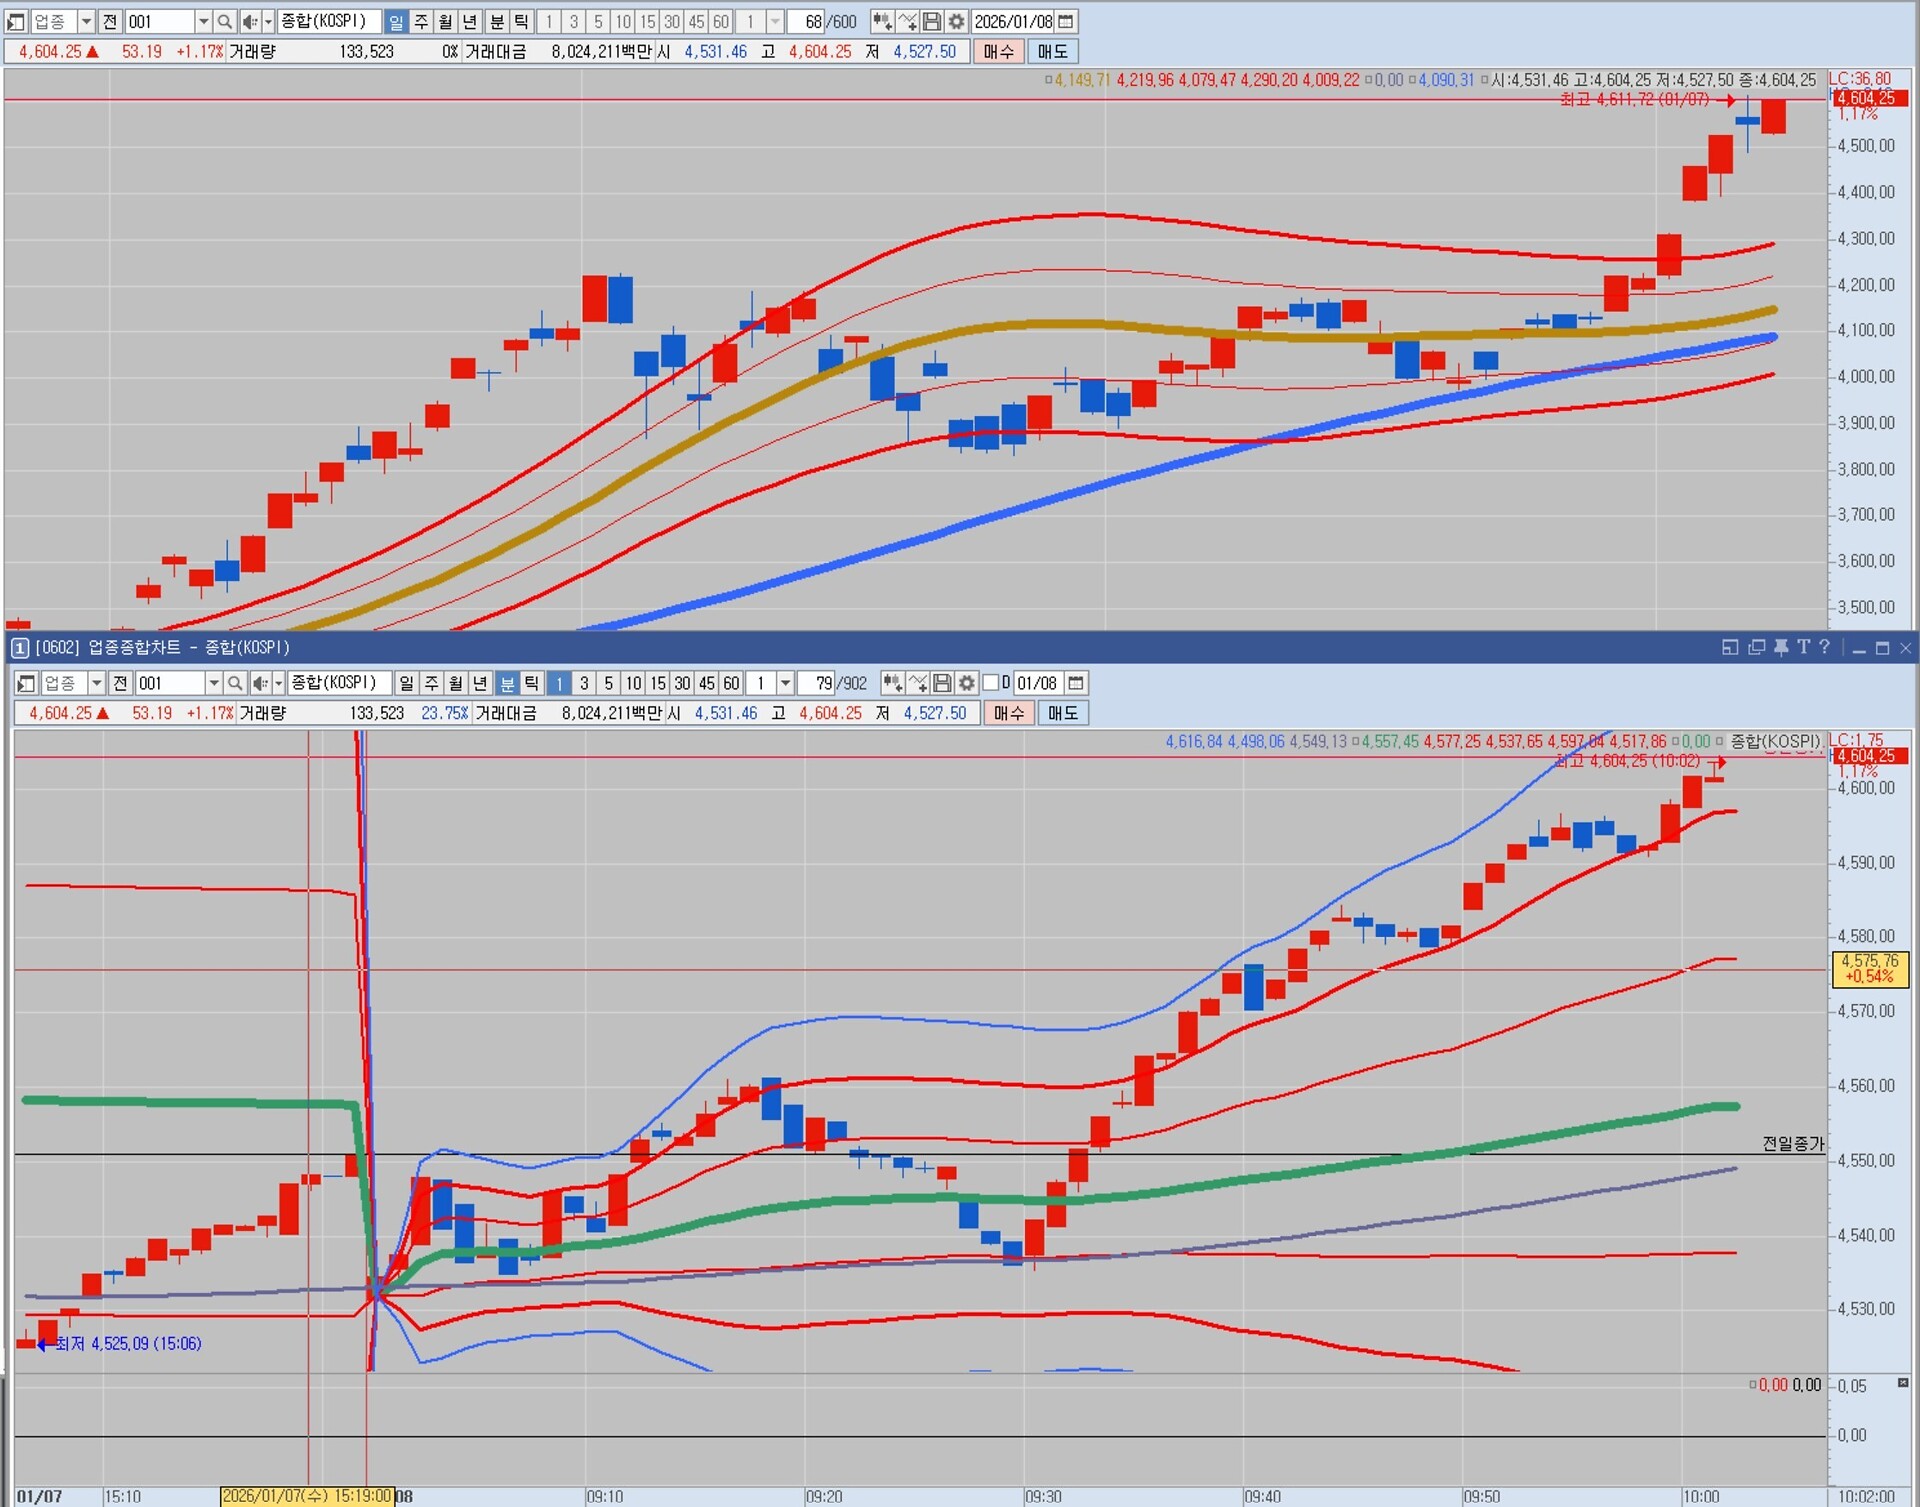Select daily 일 period in top chart toolbar

coord(396,21)
